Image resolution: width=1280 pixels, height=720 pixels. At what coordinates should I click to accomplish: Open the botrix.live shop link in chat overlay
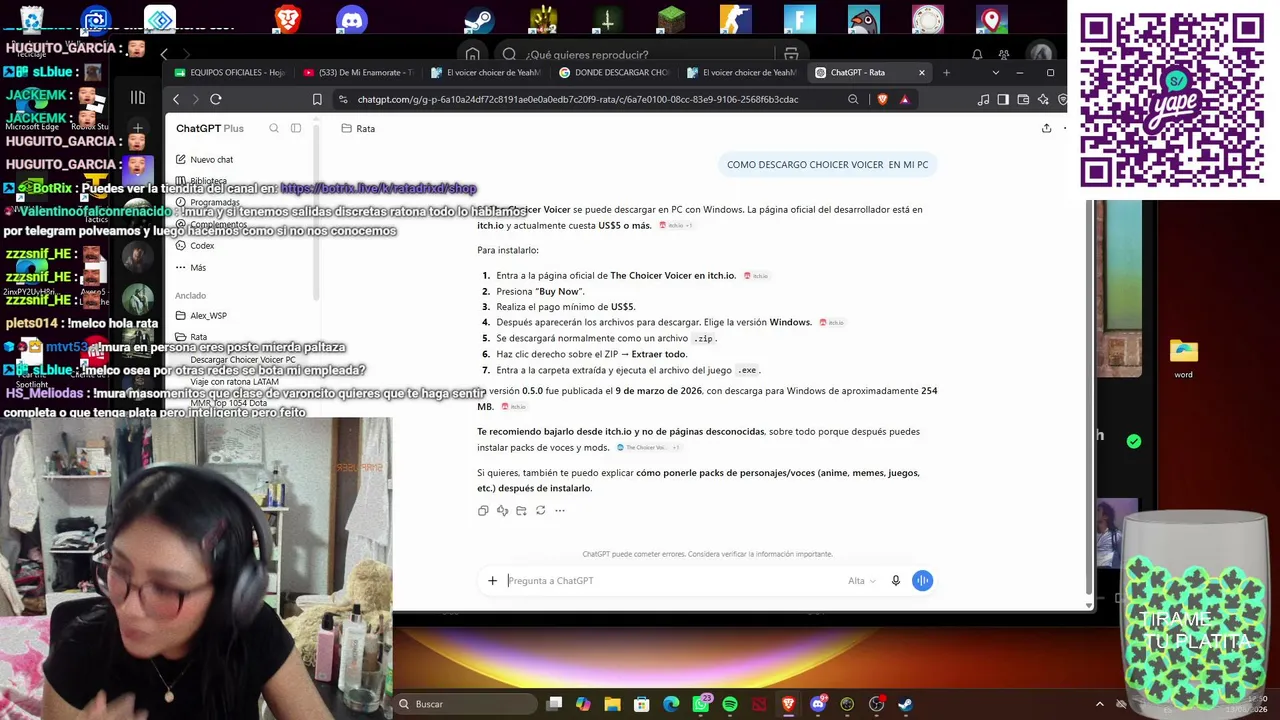[378, 188]
